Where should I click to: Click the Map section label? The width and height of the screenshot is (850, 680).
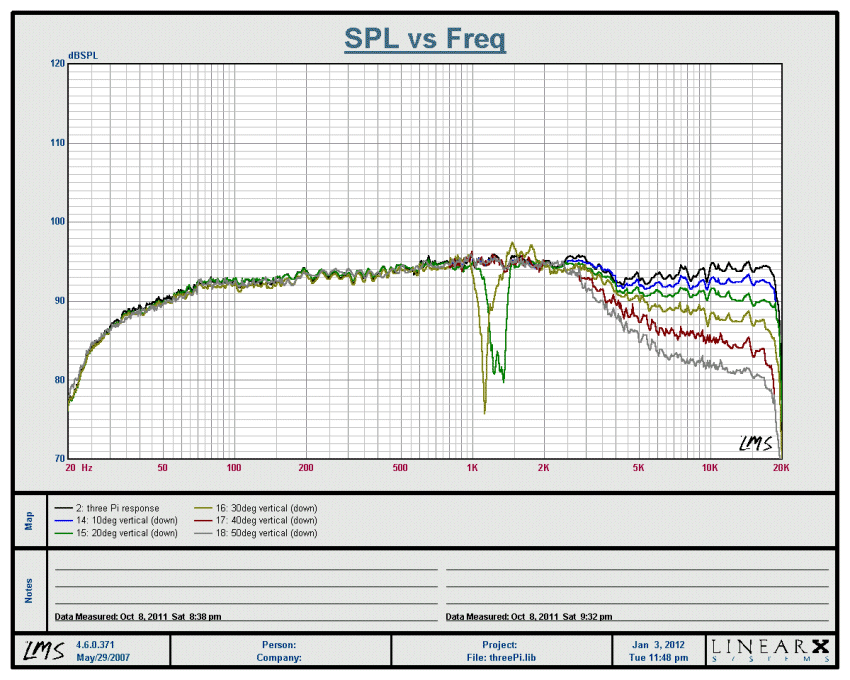click(29, 521)
